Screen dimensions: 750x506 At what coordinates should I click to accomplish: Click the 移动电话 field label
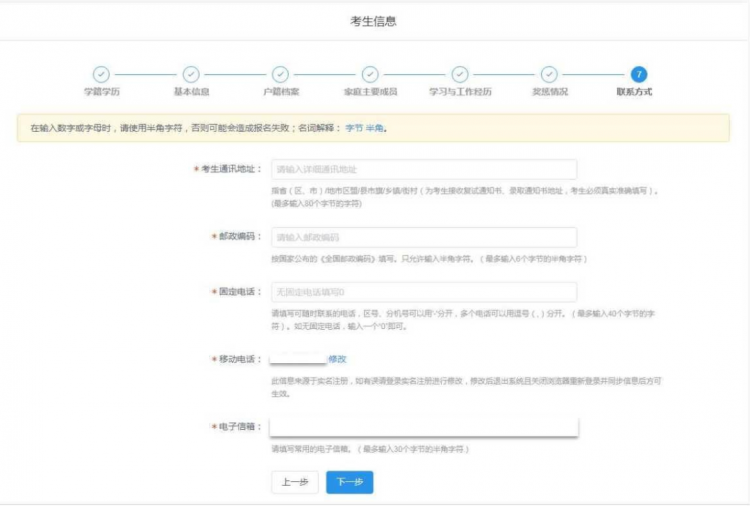237,359
